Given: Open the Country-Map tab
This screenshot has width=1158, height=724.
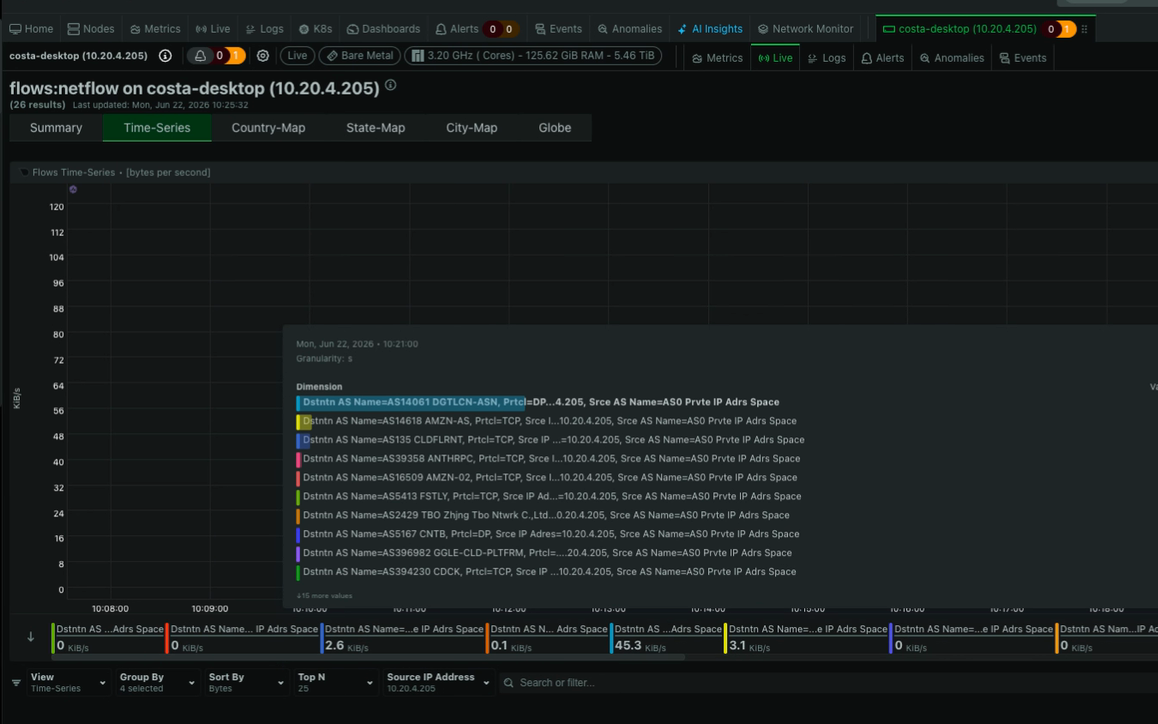Looking at the screenshot, I should click(268, 128).
